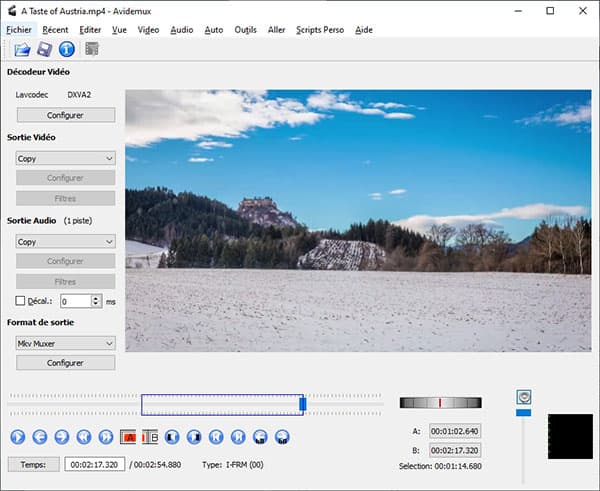
Task: Click Configurer under Décodeur Vidéo
Action: (x=66, y=115)
